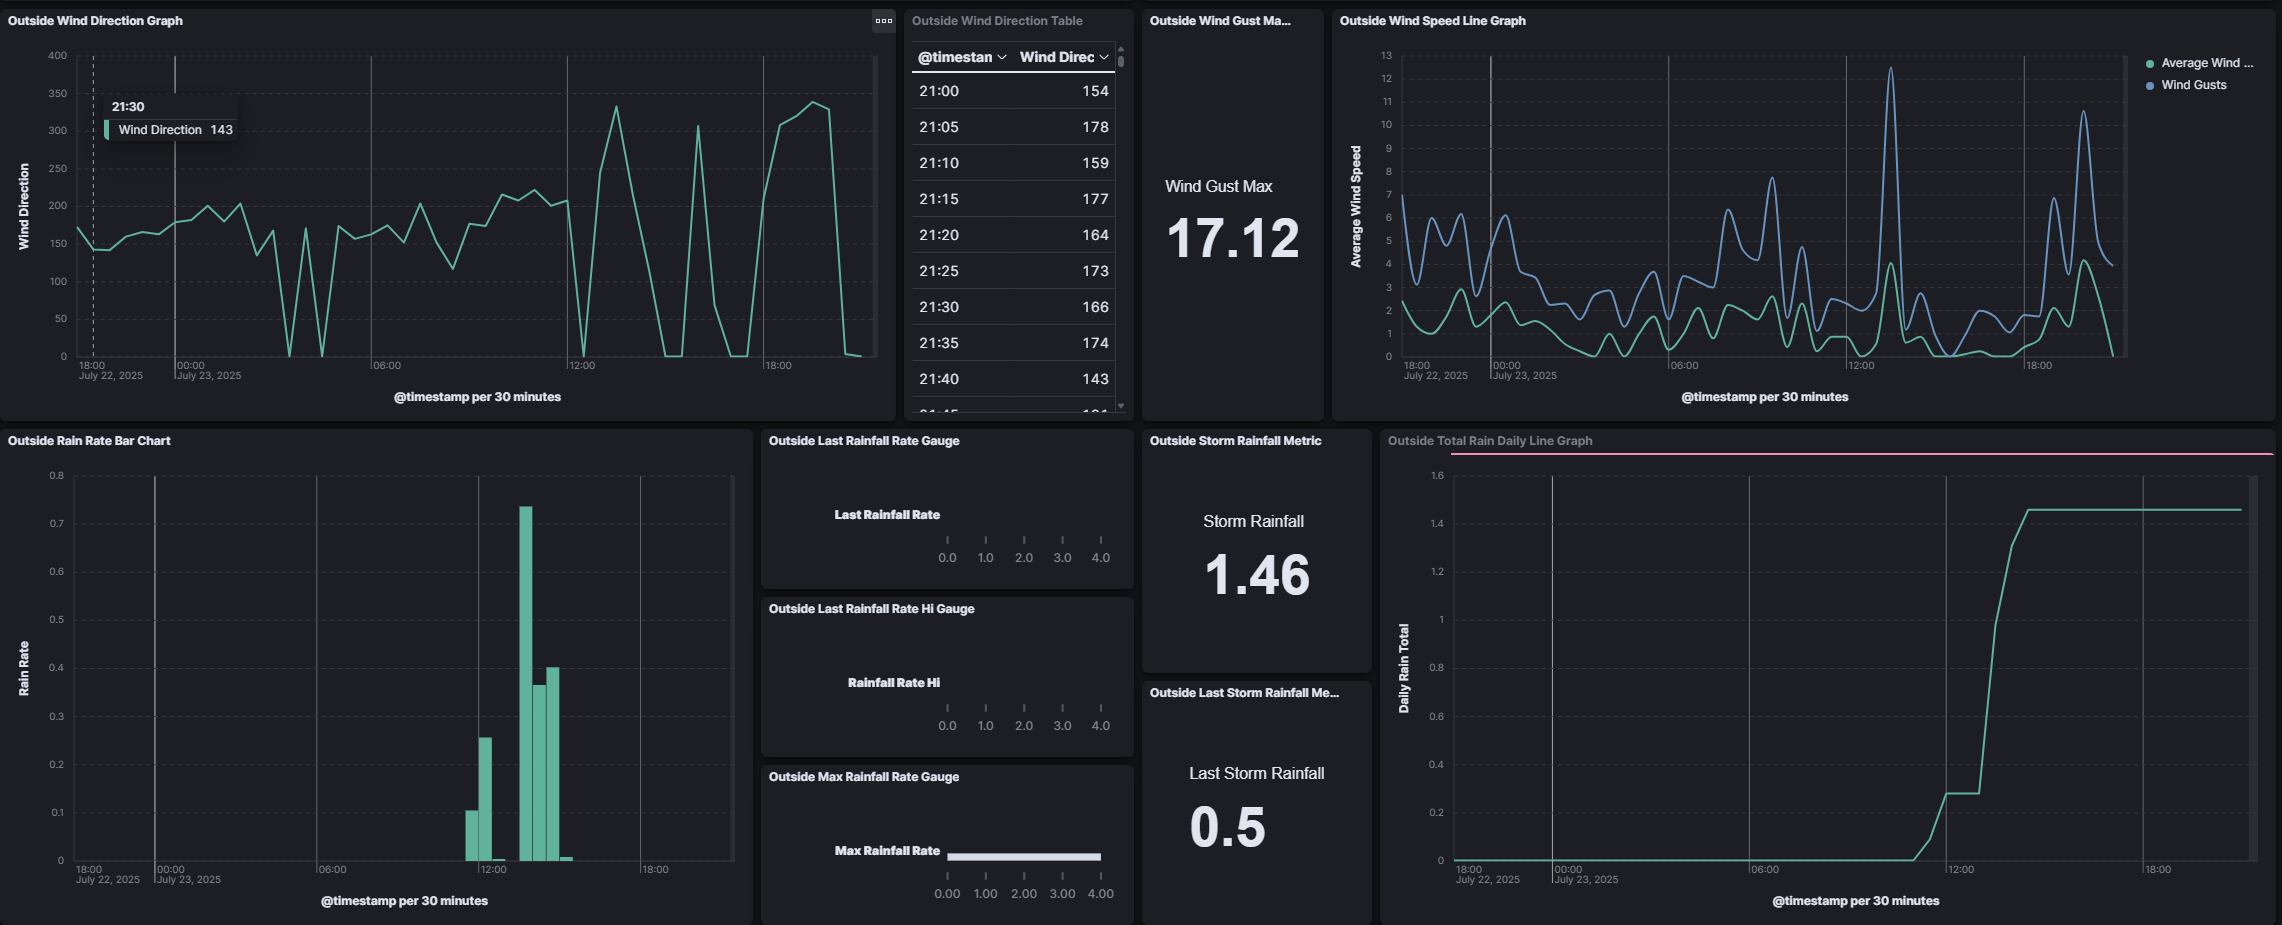Toggle the Wind Gusts series label in legend
2282x925 pixels.
2193,85
